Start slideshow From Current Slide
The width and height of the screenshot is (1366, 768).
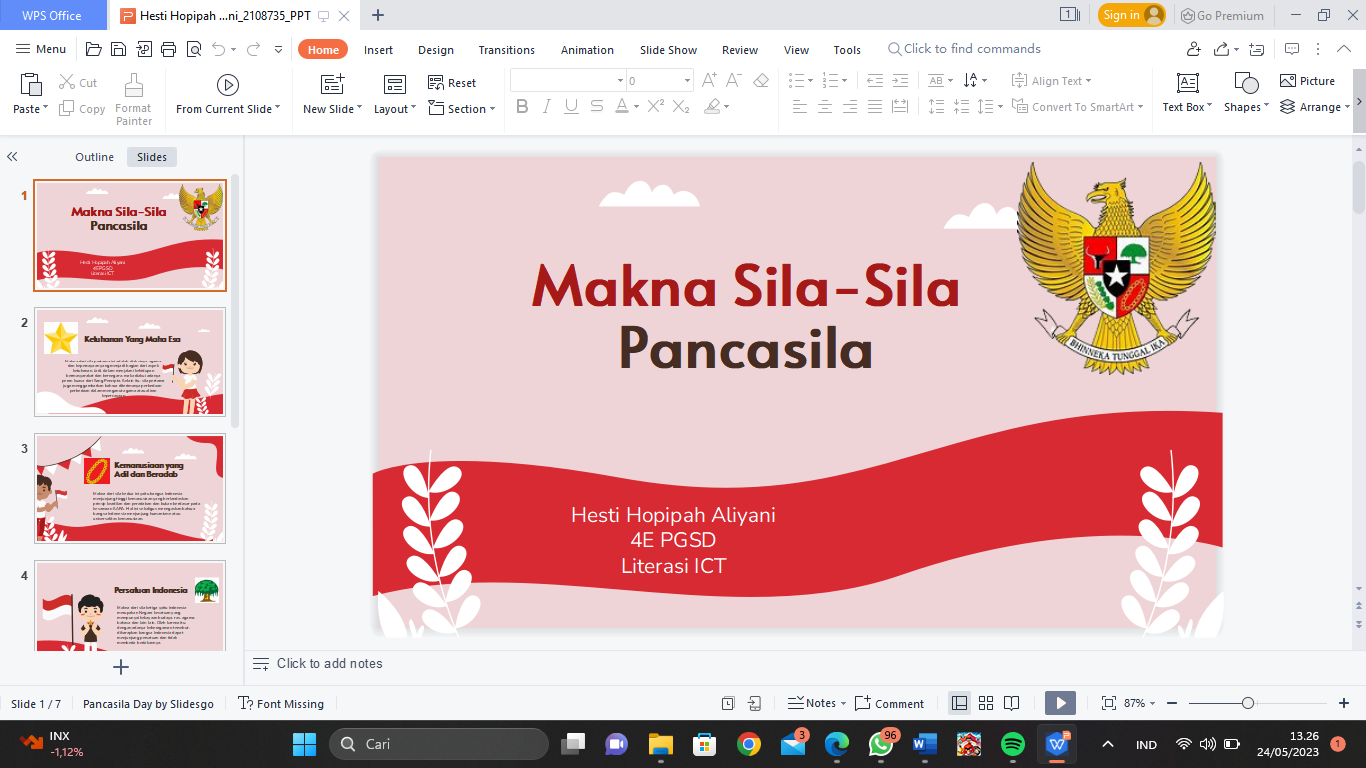[228, 97]
